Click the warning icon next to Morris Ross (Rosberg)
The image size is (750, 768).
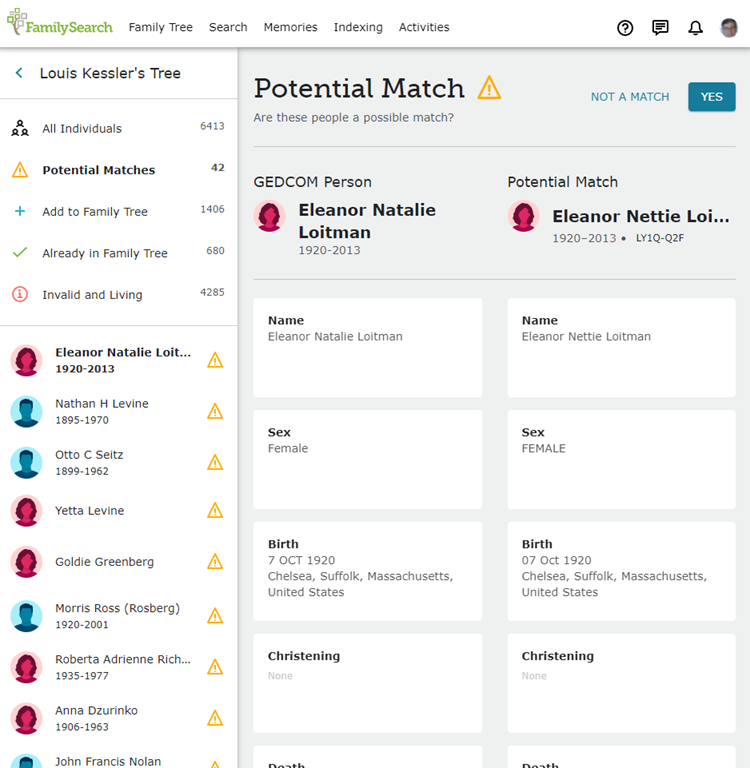215,616
